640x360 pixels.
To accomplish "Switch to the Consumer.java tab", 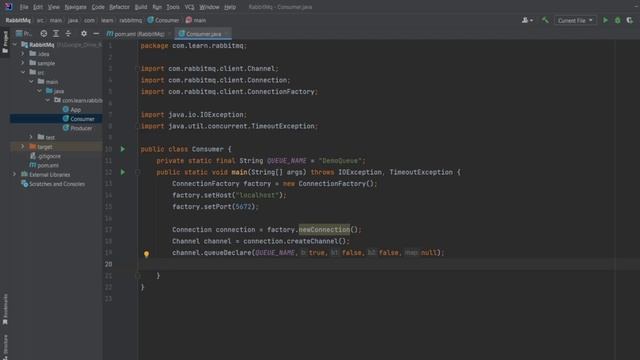I will point(203,34).
